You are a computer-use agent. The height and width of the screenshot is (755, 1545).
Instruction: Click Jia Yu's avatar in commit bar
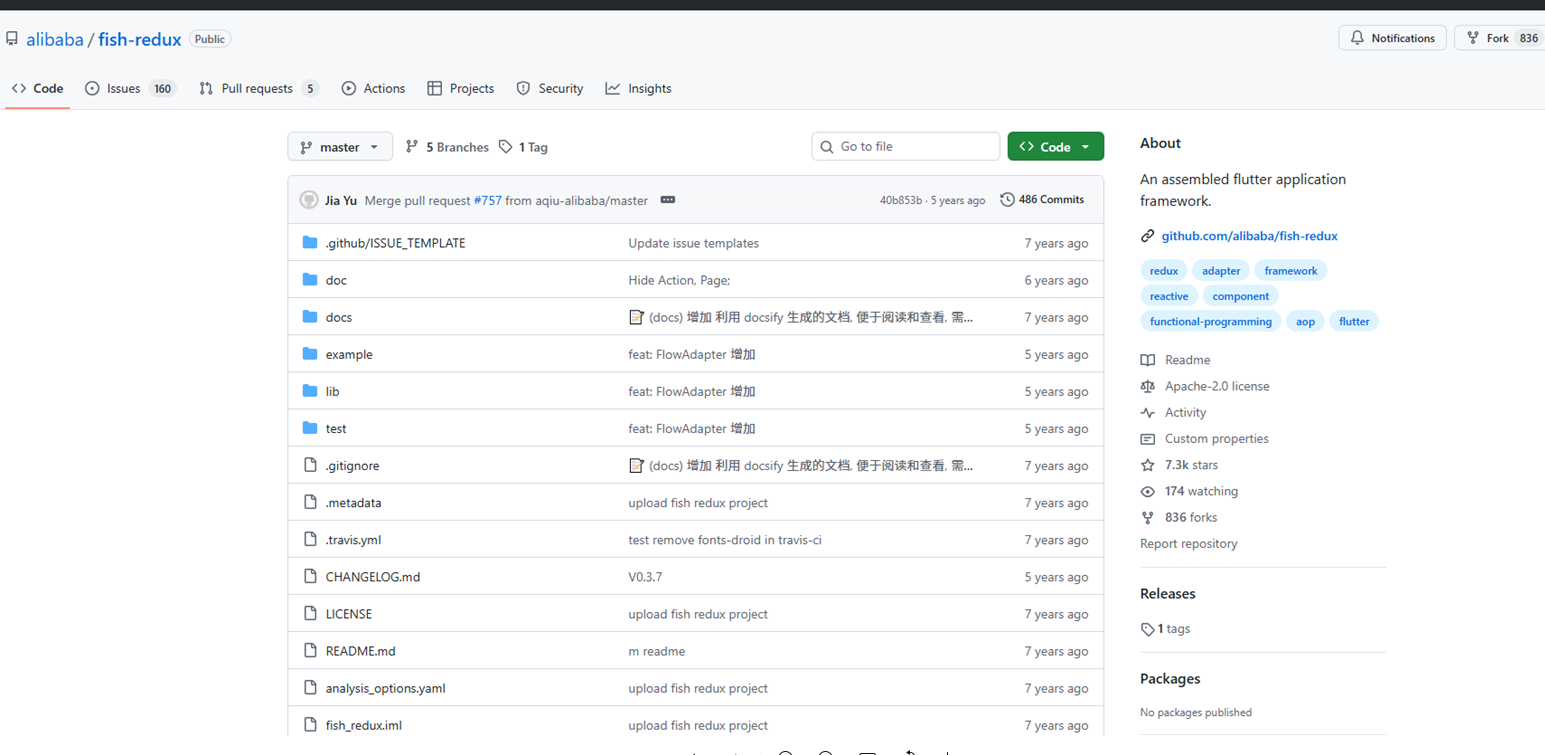(309, 200)
